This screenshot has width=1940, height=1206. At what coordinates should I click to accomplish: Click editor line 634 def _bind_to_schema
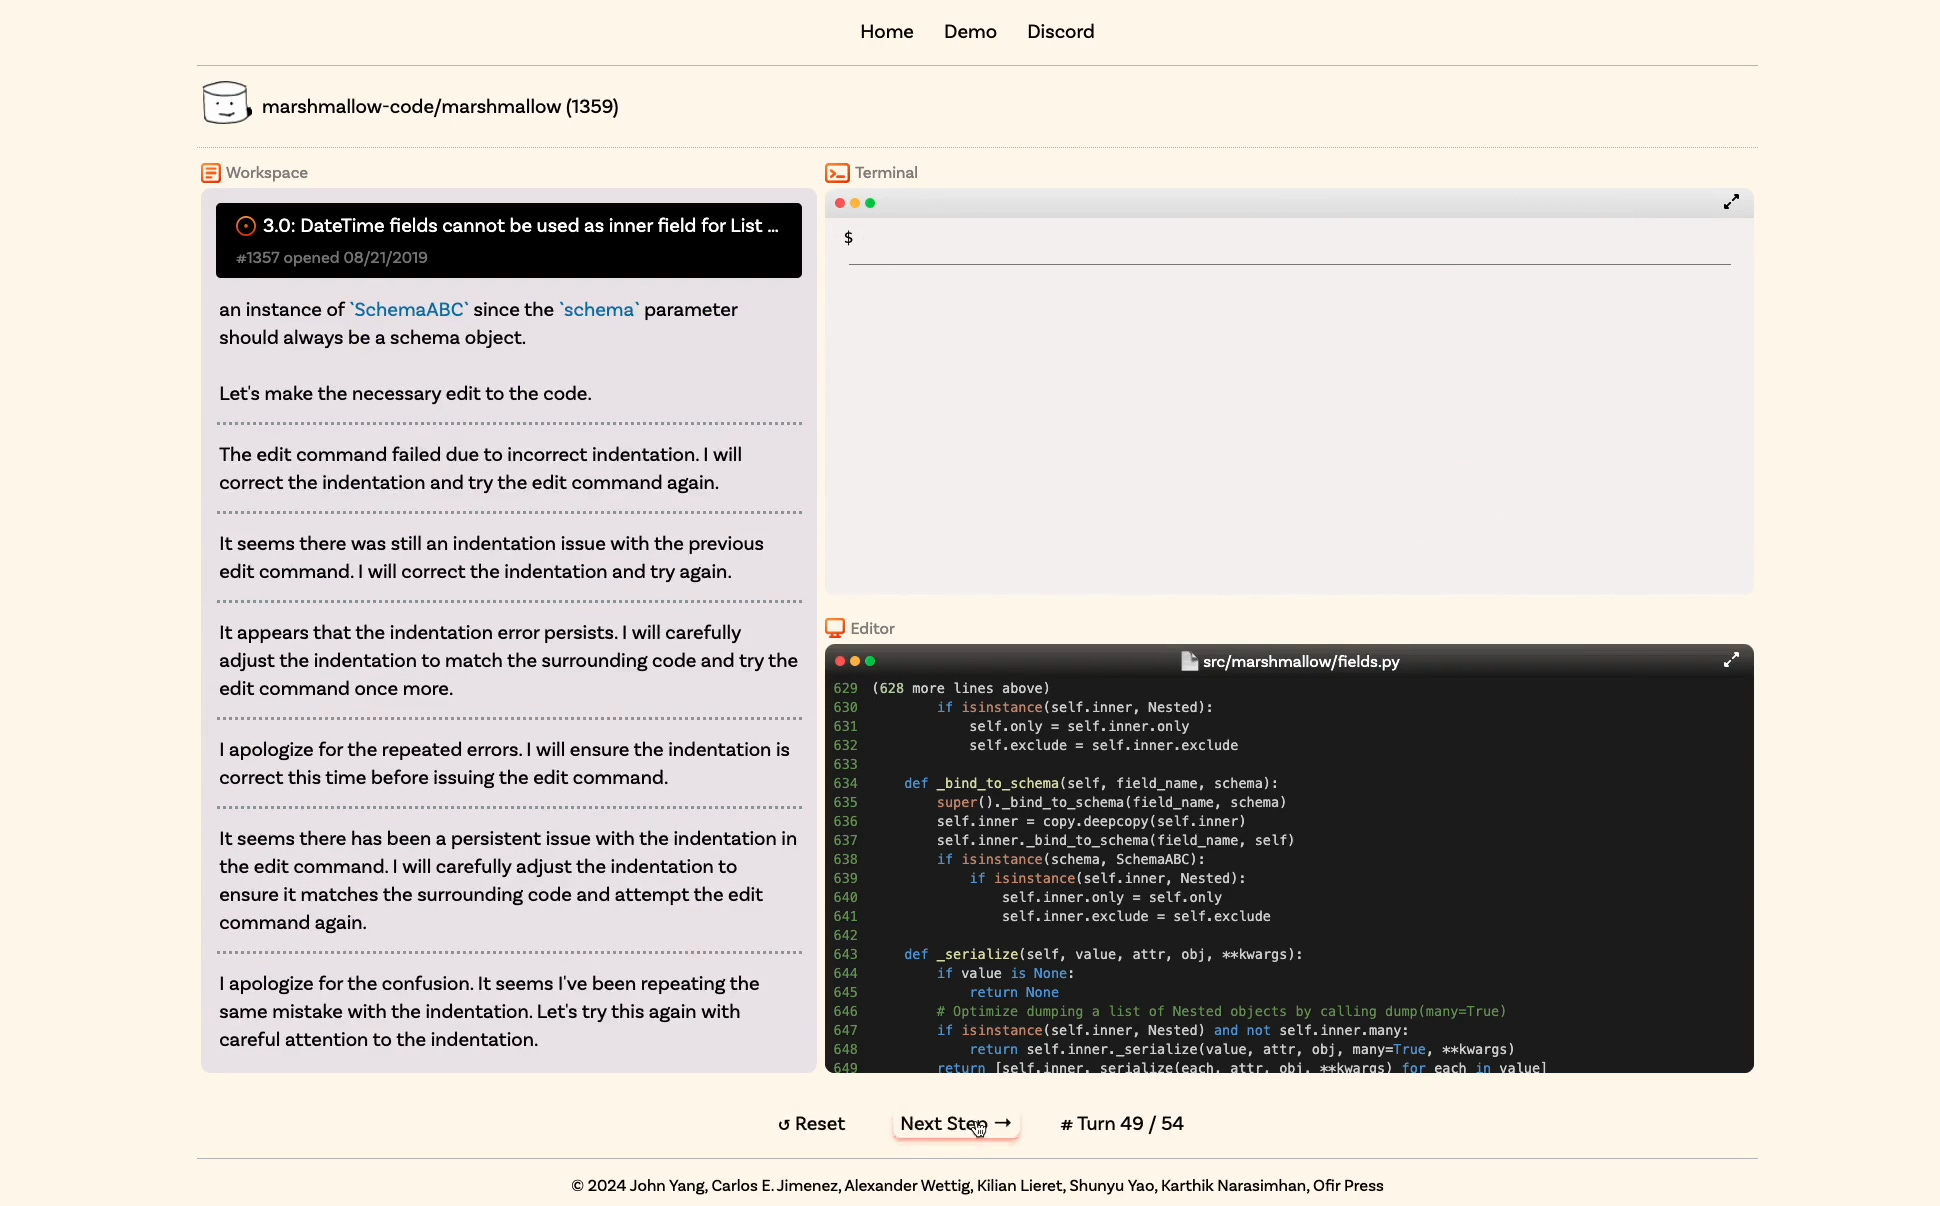coord(1091,784)
